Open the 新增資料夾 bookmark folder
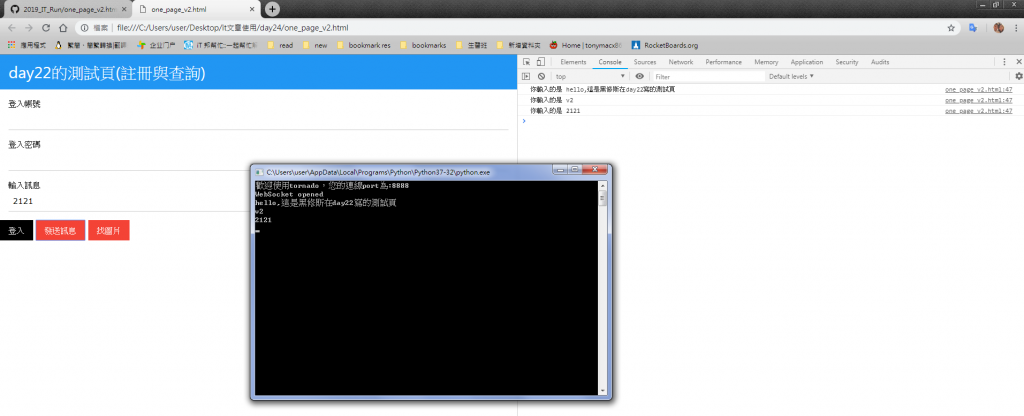The width and height of the screenshot is (1024, 416). (x=519, y=46)
